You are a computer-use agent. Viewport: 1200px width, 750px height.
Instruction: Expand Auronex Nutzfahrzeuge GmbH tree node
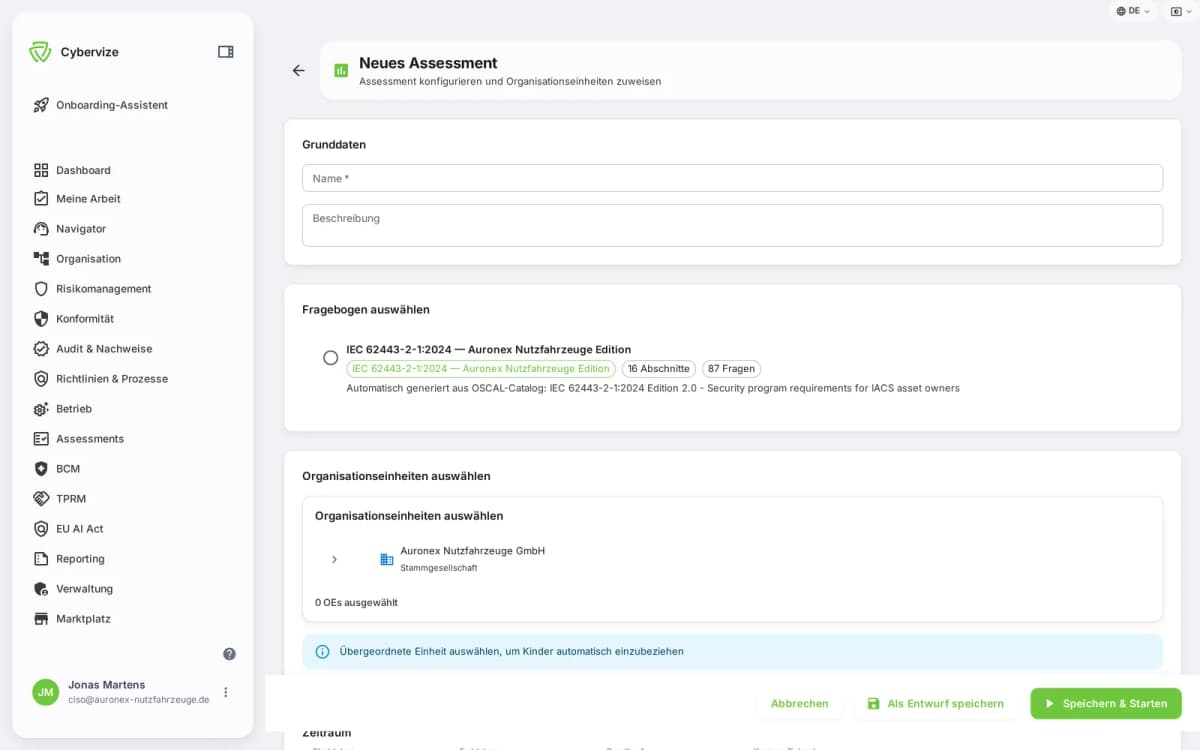tap(334, 559)
